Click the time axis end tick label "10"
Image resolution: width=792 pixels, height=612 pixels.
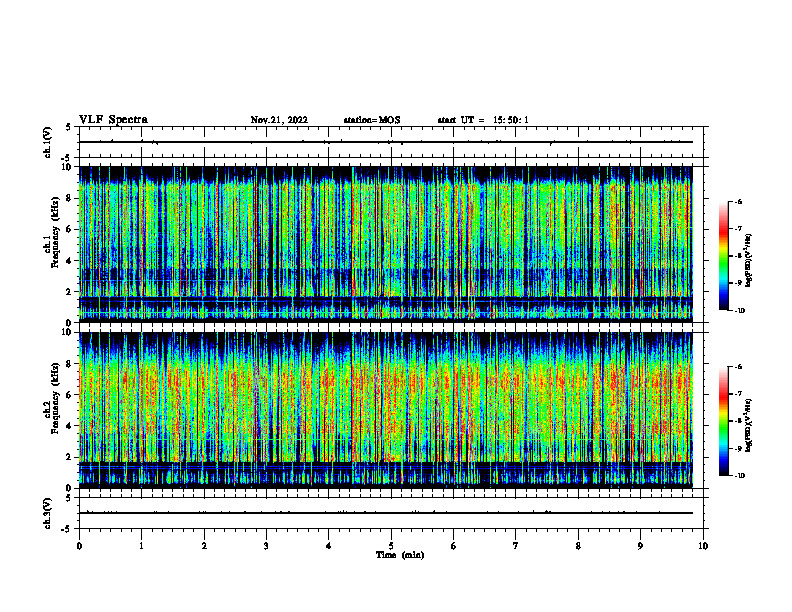pyautogui.click(x=703, y=546)
